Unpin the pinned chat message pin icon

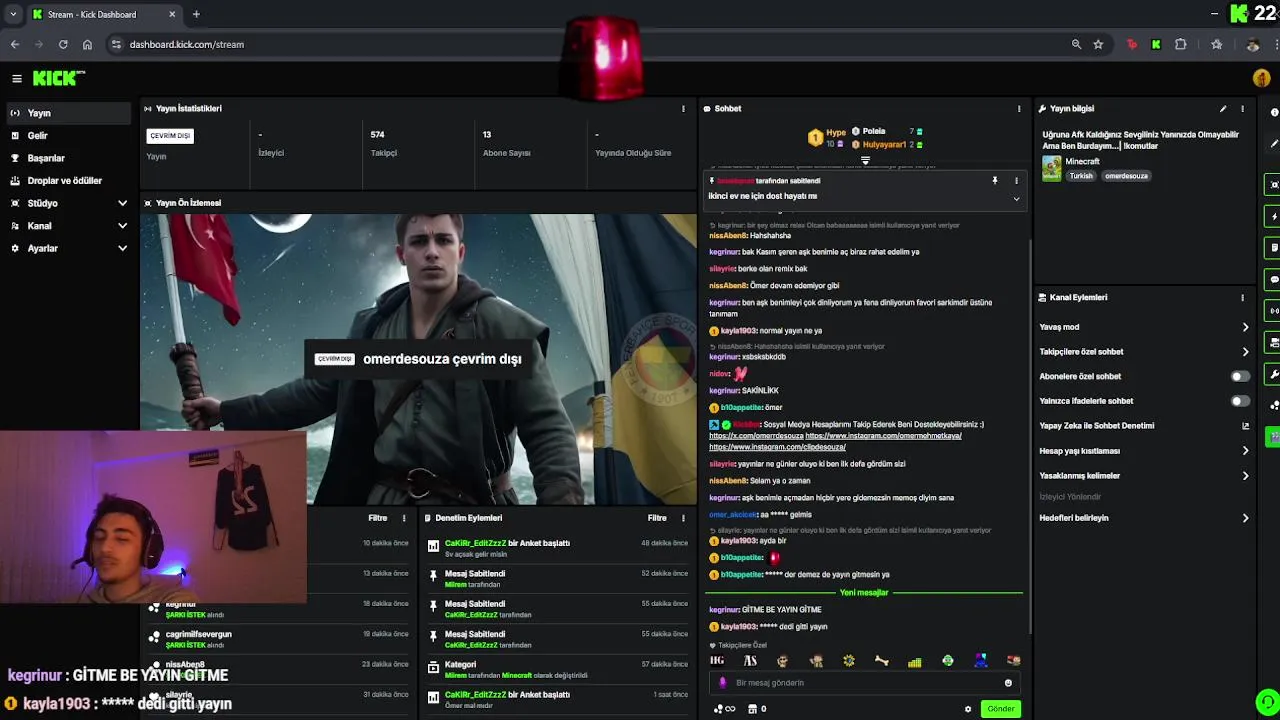click(x=994, y=181)
